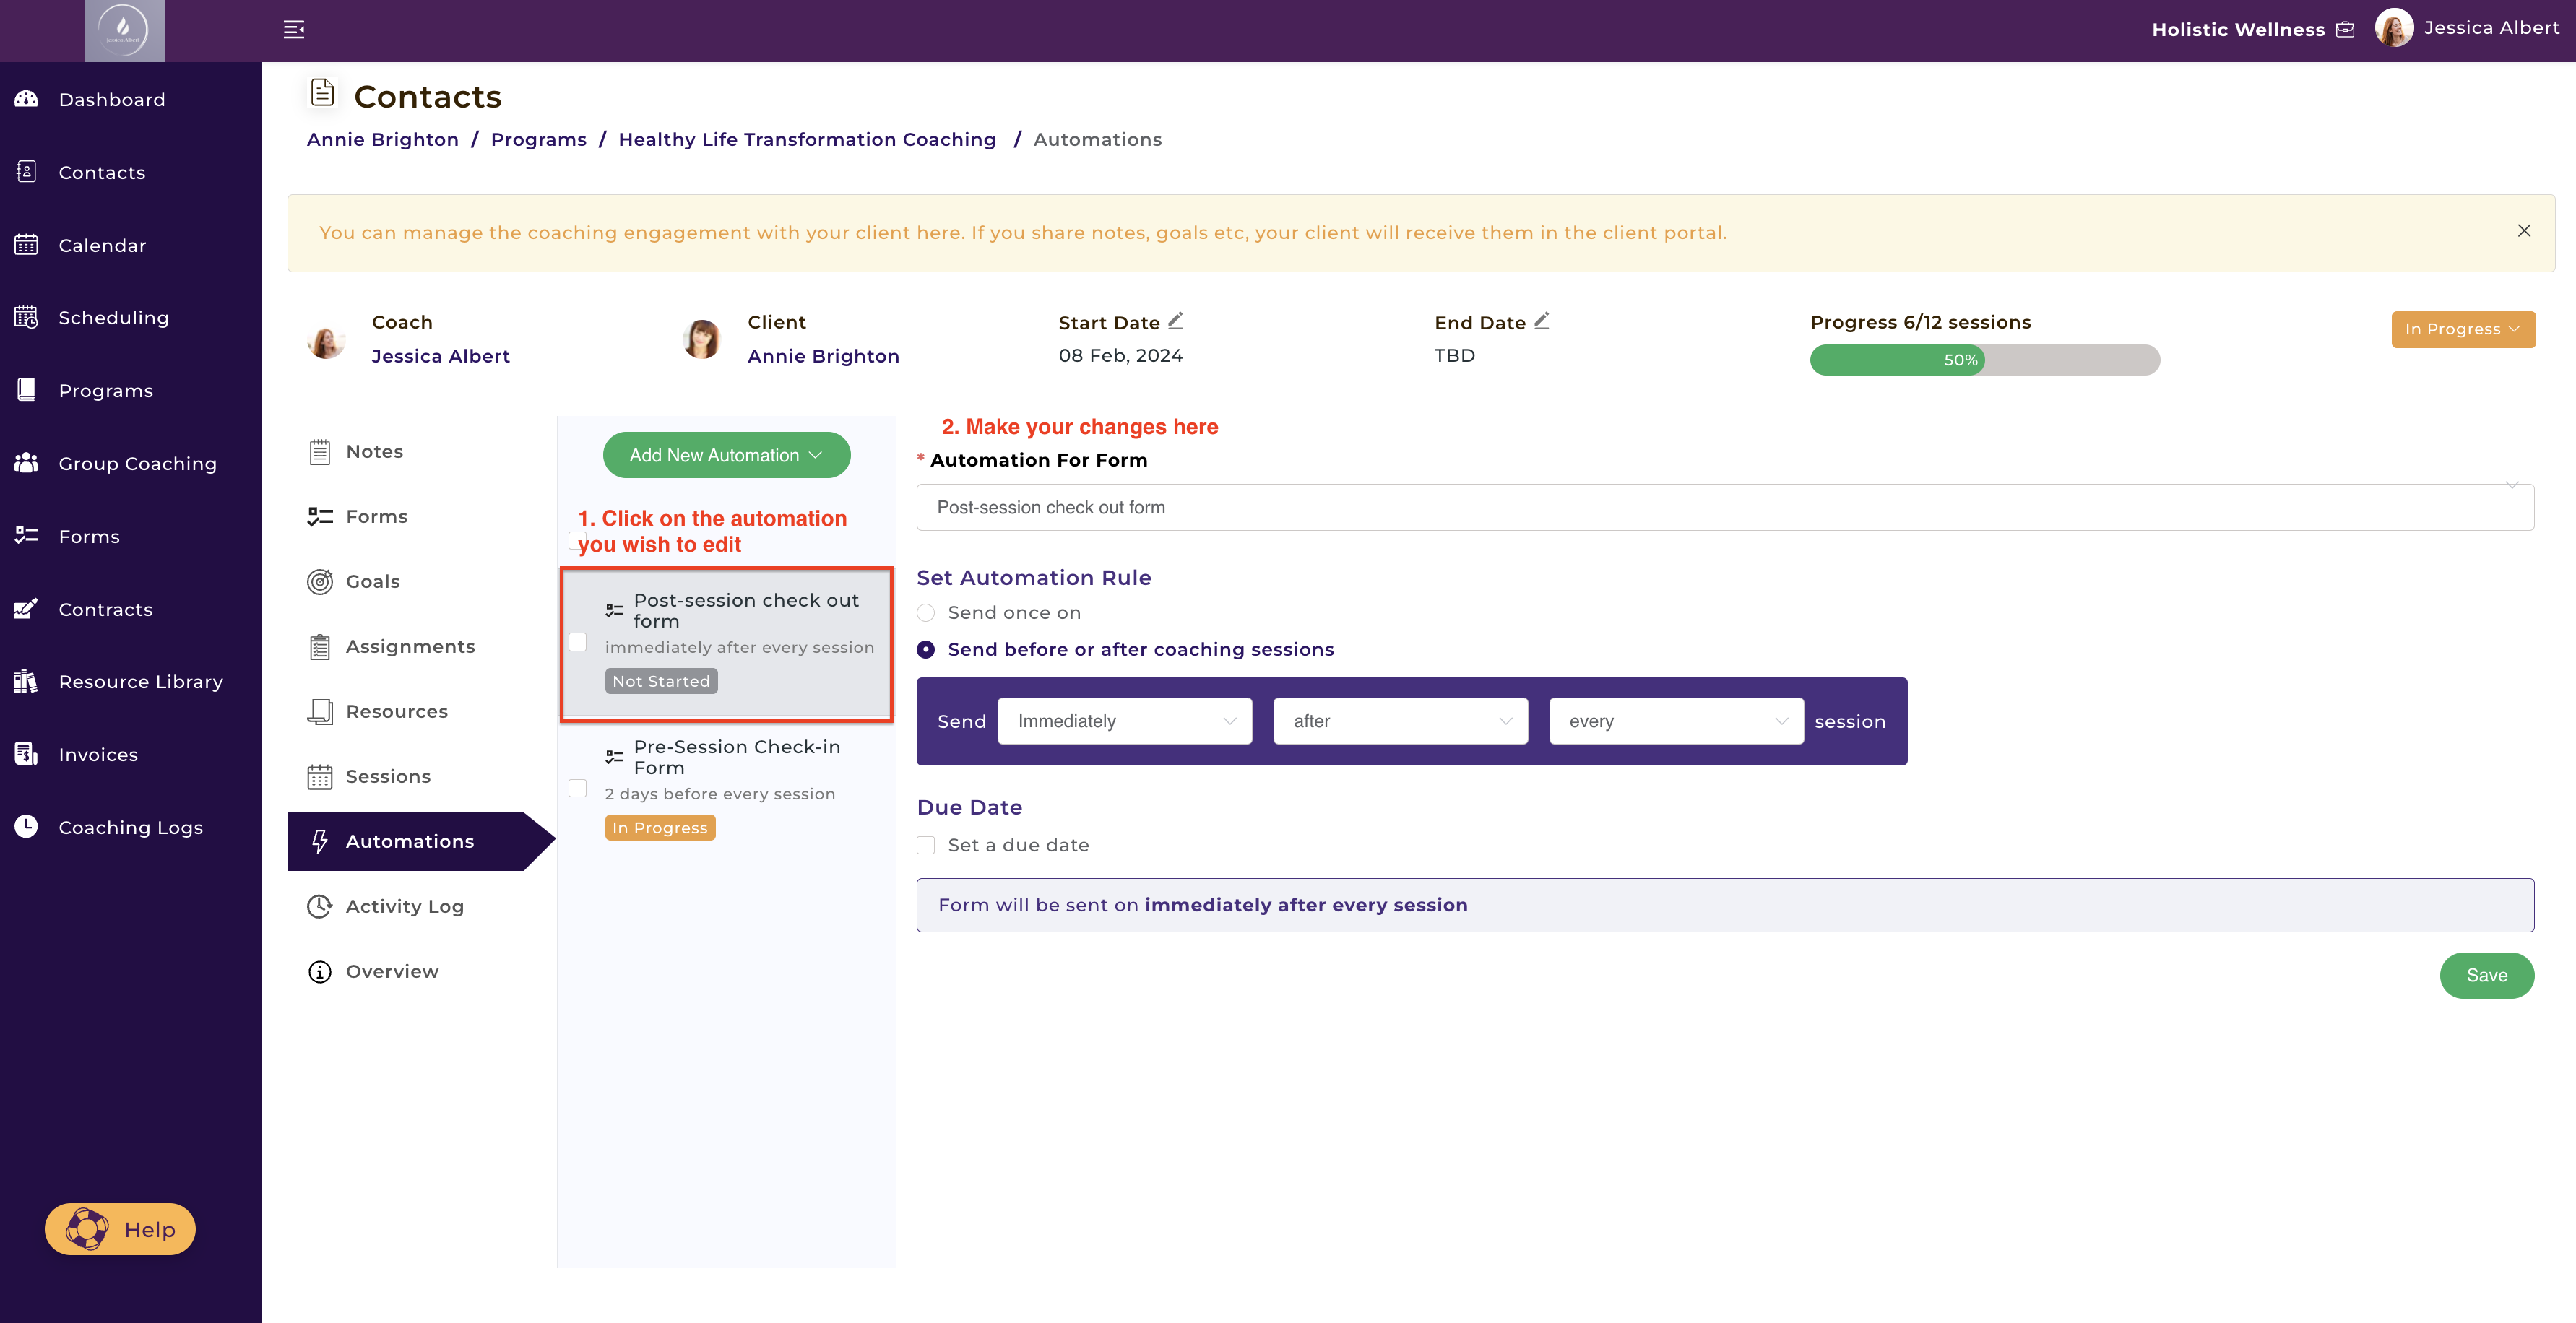Viewport: 2576px width, 1323px height.
Task: Click the briefcase icon beside Holistic Wellness
Action: coord(2345,30)
